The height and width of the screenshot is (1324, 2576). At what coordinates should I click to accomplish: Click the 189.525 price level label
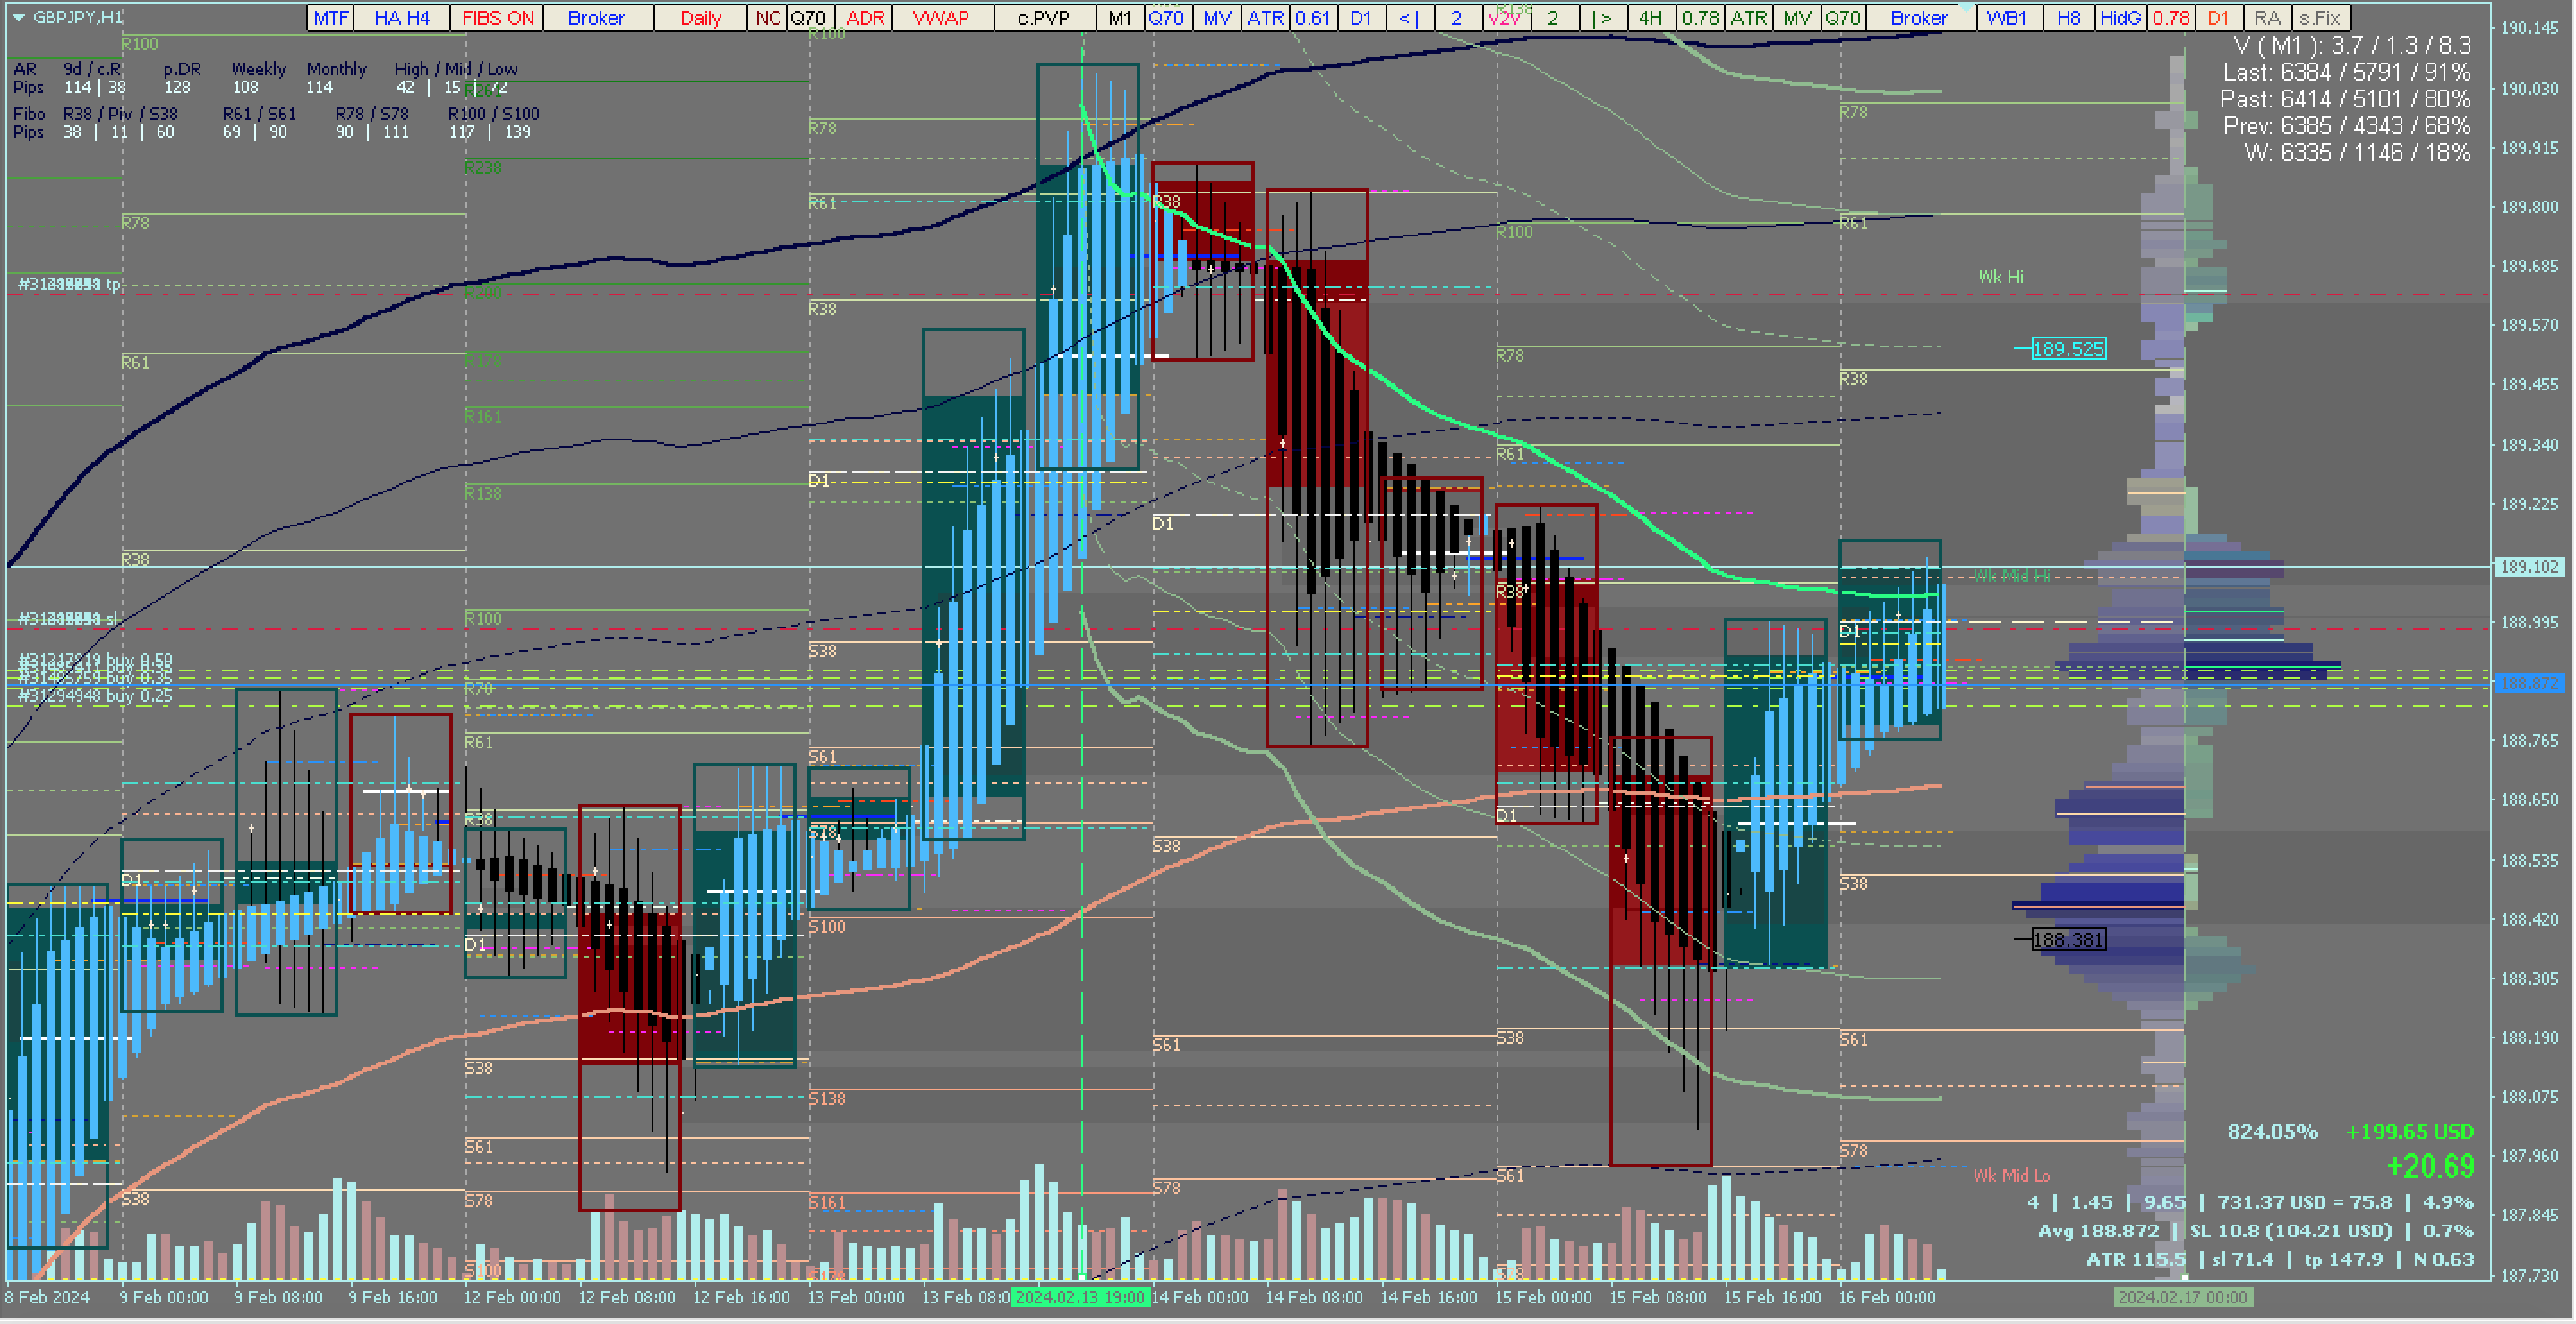[2068, 349]
